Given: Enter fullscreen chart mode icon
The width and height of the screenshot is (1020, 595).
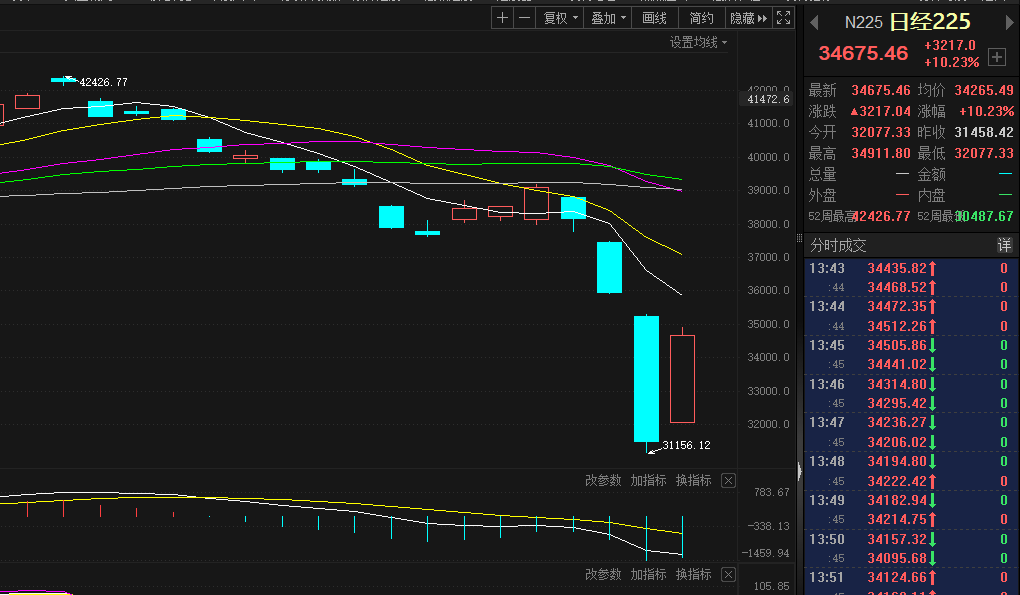Looking at the screenshot, I should (783, 18).
